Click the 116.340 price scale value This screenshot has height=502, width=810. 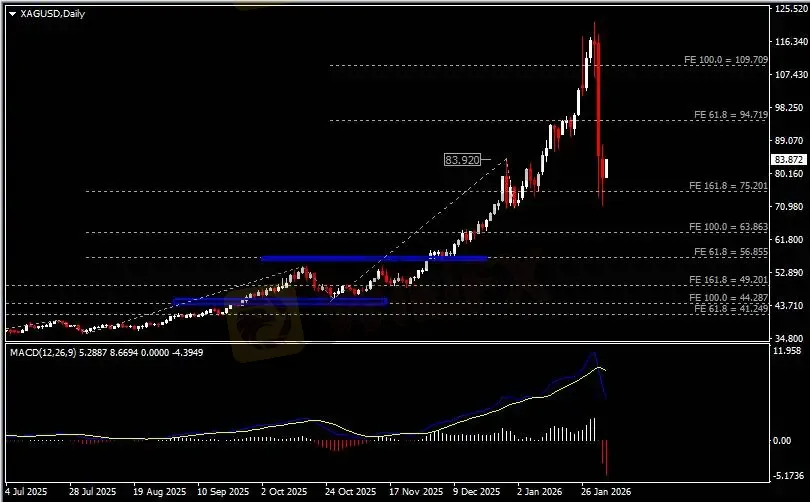(x=789, y=41)
